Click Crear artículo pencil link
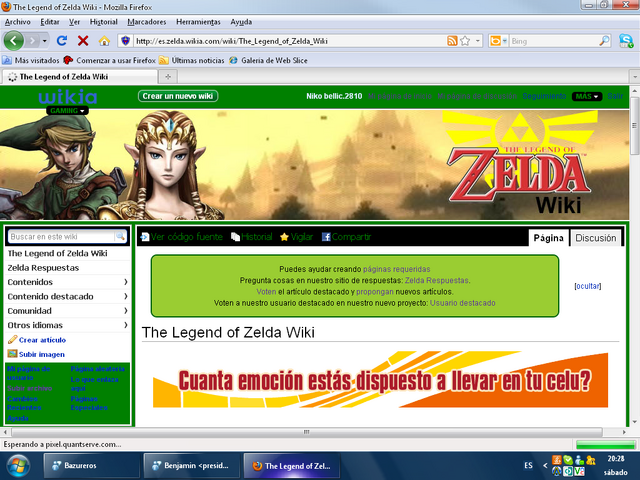Screen dimensions: 640x480 [x=37, y=340]
